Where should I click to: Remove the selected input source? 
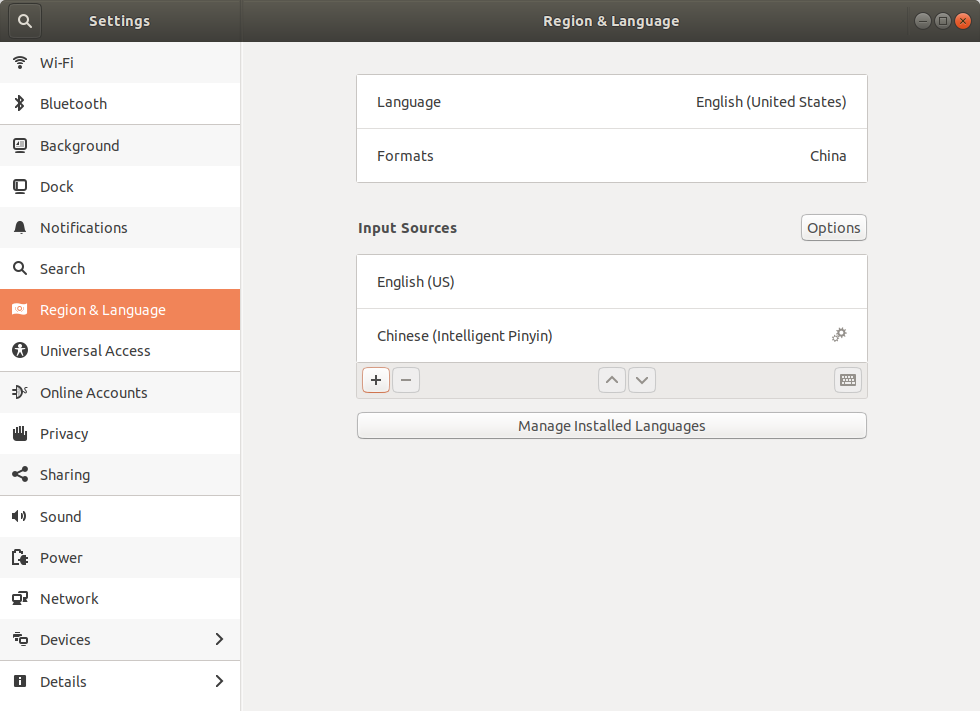405,380
